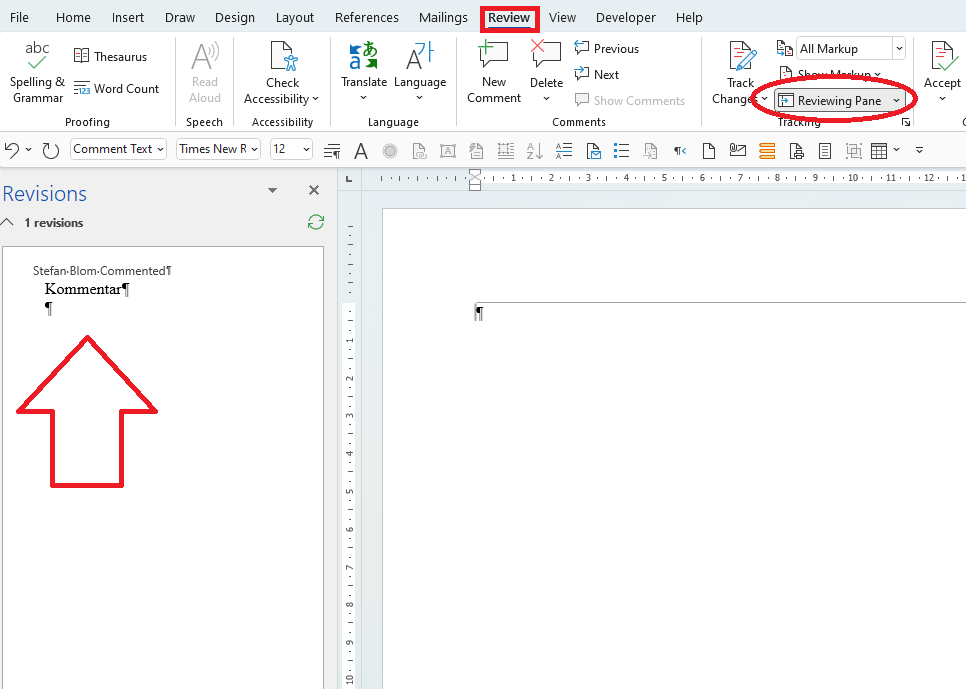This screenshot has width=966, height=689.
Task: Click the Sort A to Z icon
Action: coord(534,150)
